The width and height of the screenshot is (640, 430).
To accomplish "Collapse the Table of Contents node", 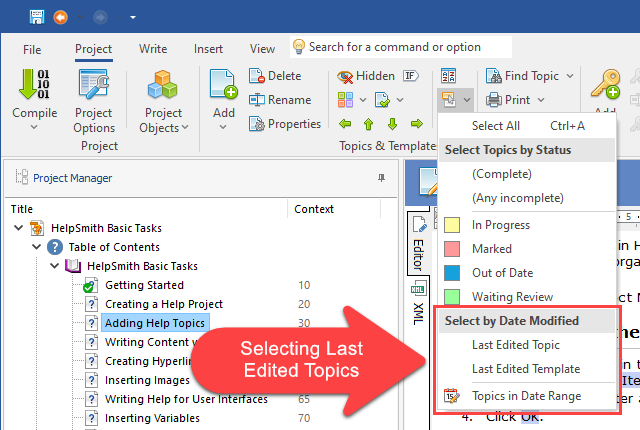I will click(37, 247).
